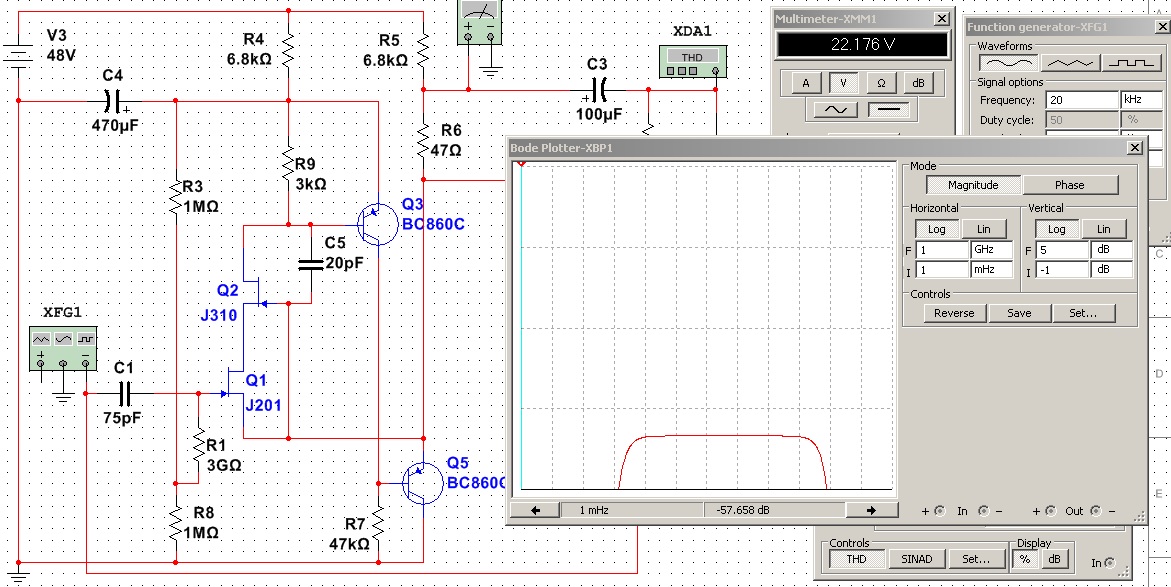Switch Bode Plotter to Phase mode

[x=1069, y=185]
